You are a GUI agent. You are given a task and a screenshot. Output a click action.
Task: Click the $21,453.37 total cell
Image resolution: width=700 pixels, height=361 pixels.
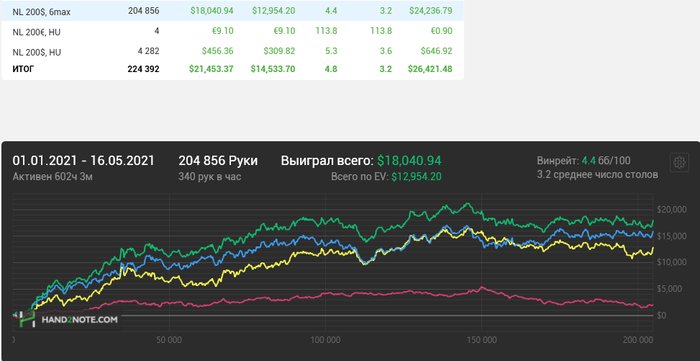click(x=212, y=69)
